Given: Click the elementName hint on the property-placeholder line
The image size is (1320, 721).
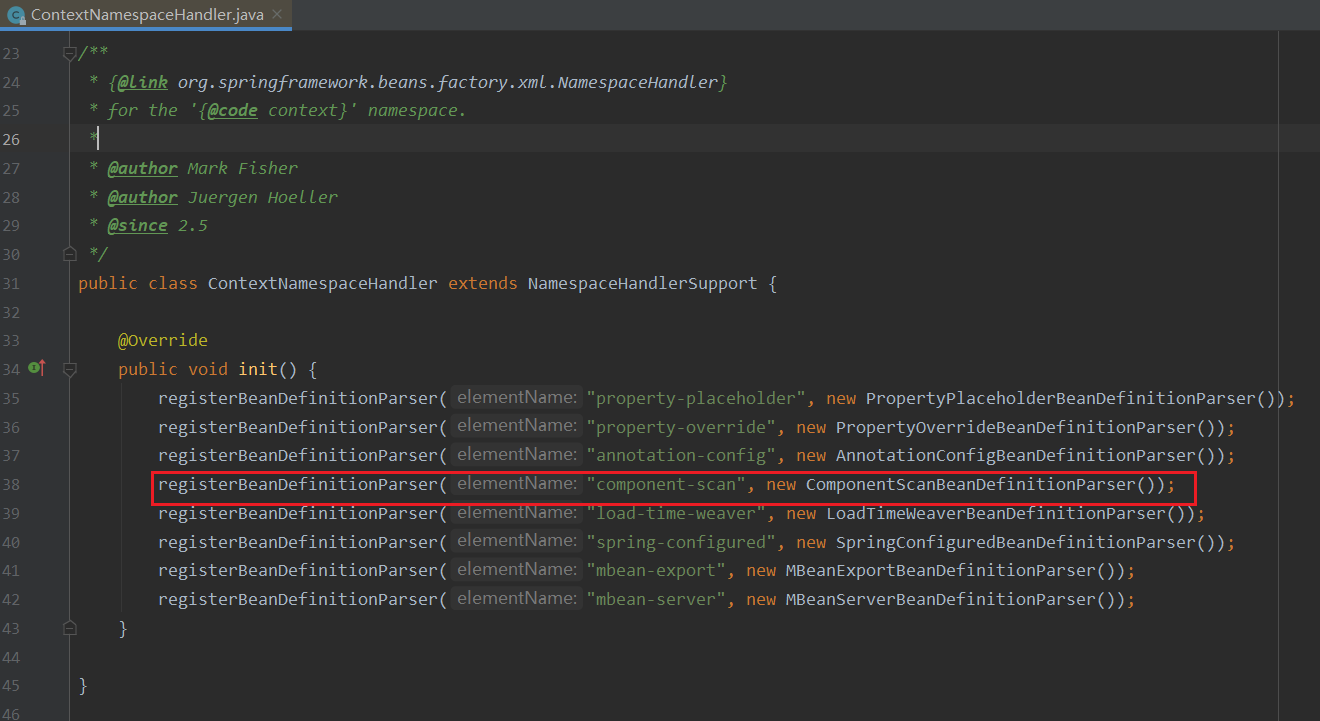Looking at the screenshot, I should 516,398.
